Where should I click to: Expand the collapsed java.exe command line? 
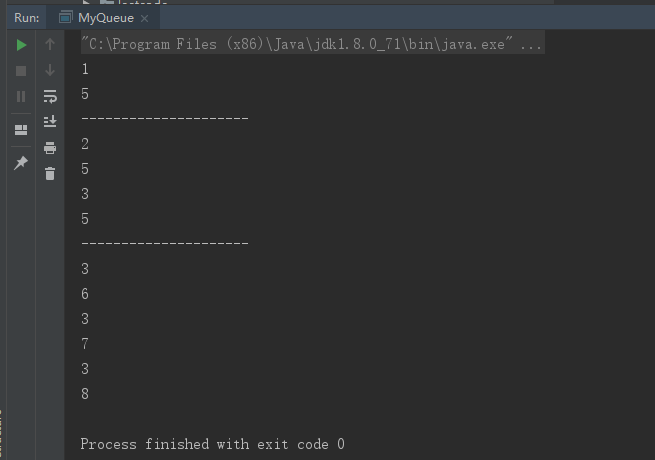click(x=312, y=43)
